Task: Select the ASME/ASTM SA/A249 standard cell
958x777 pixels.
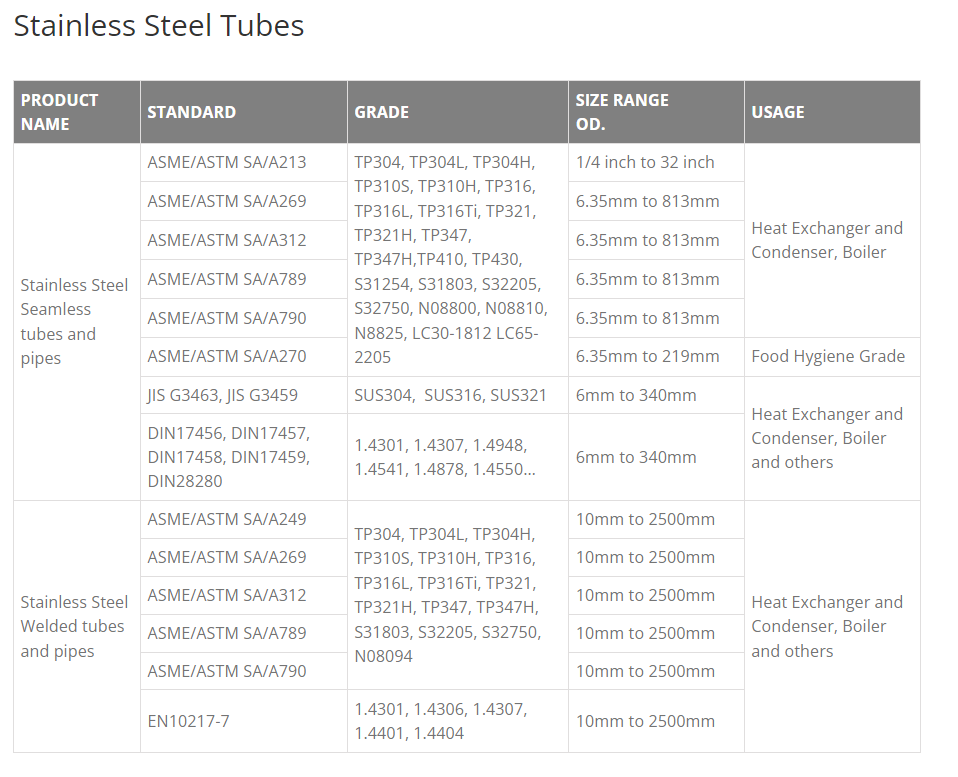Action: pyautogui.click(x=227, y=519)
